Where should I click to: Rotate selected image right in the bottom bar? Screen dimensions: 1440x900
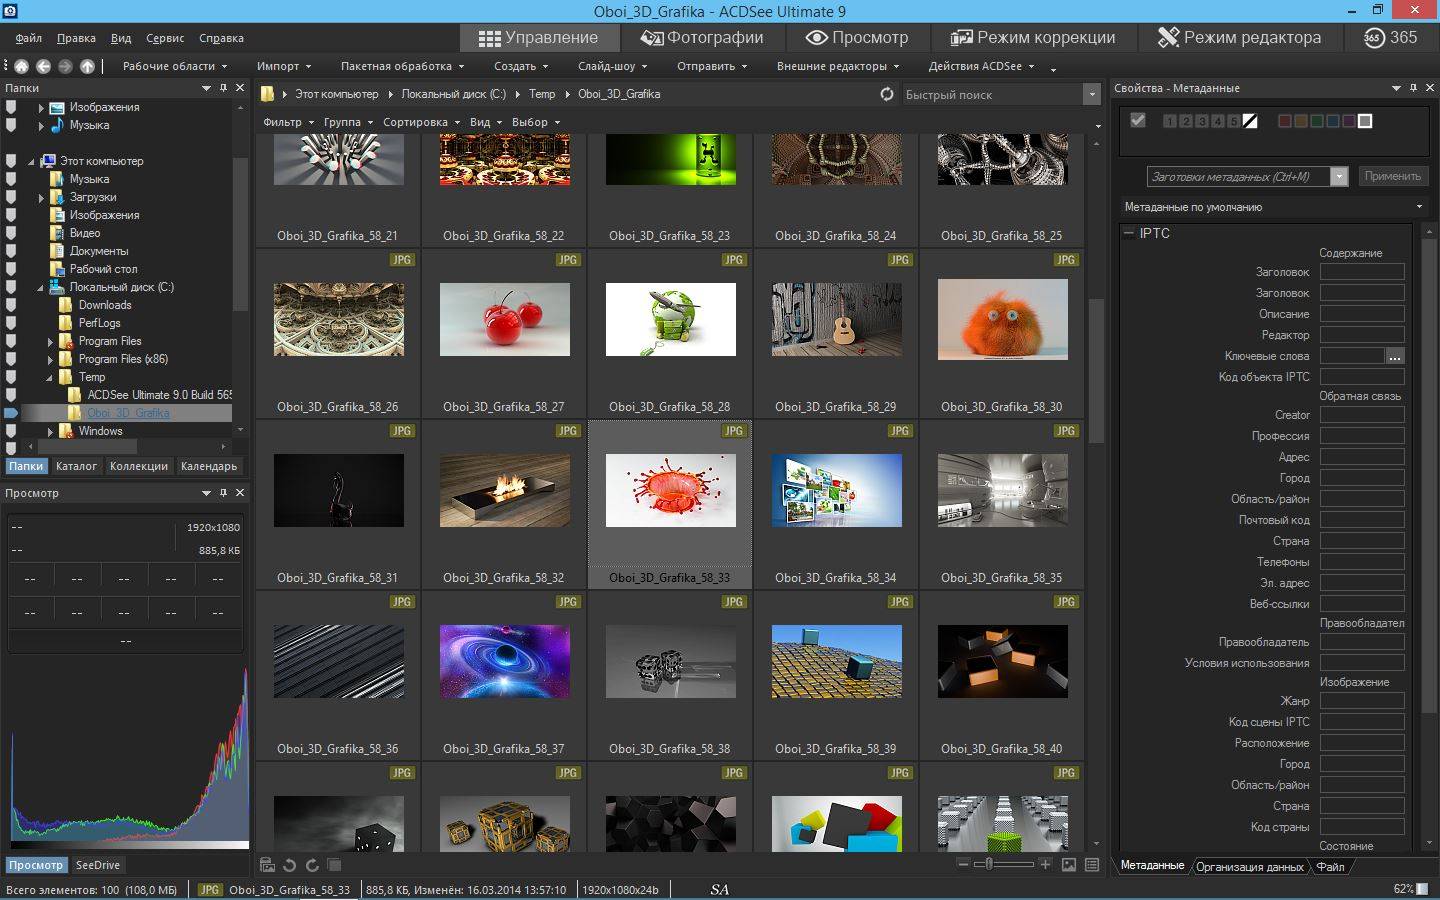[312, 865]
